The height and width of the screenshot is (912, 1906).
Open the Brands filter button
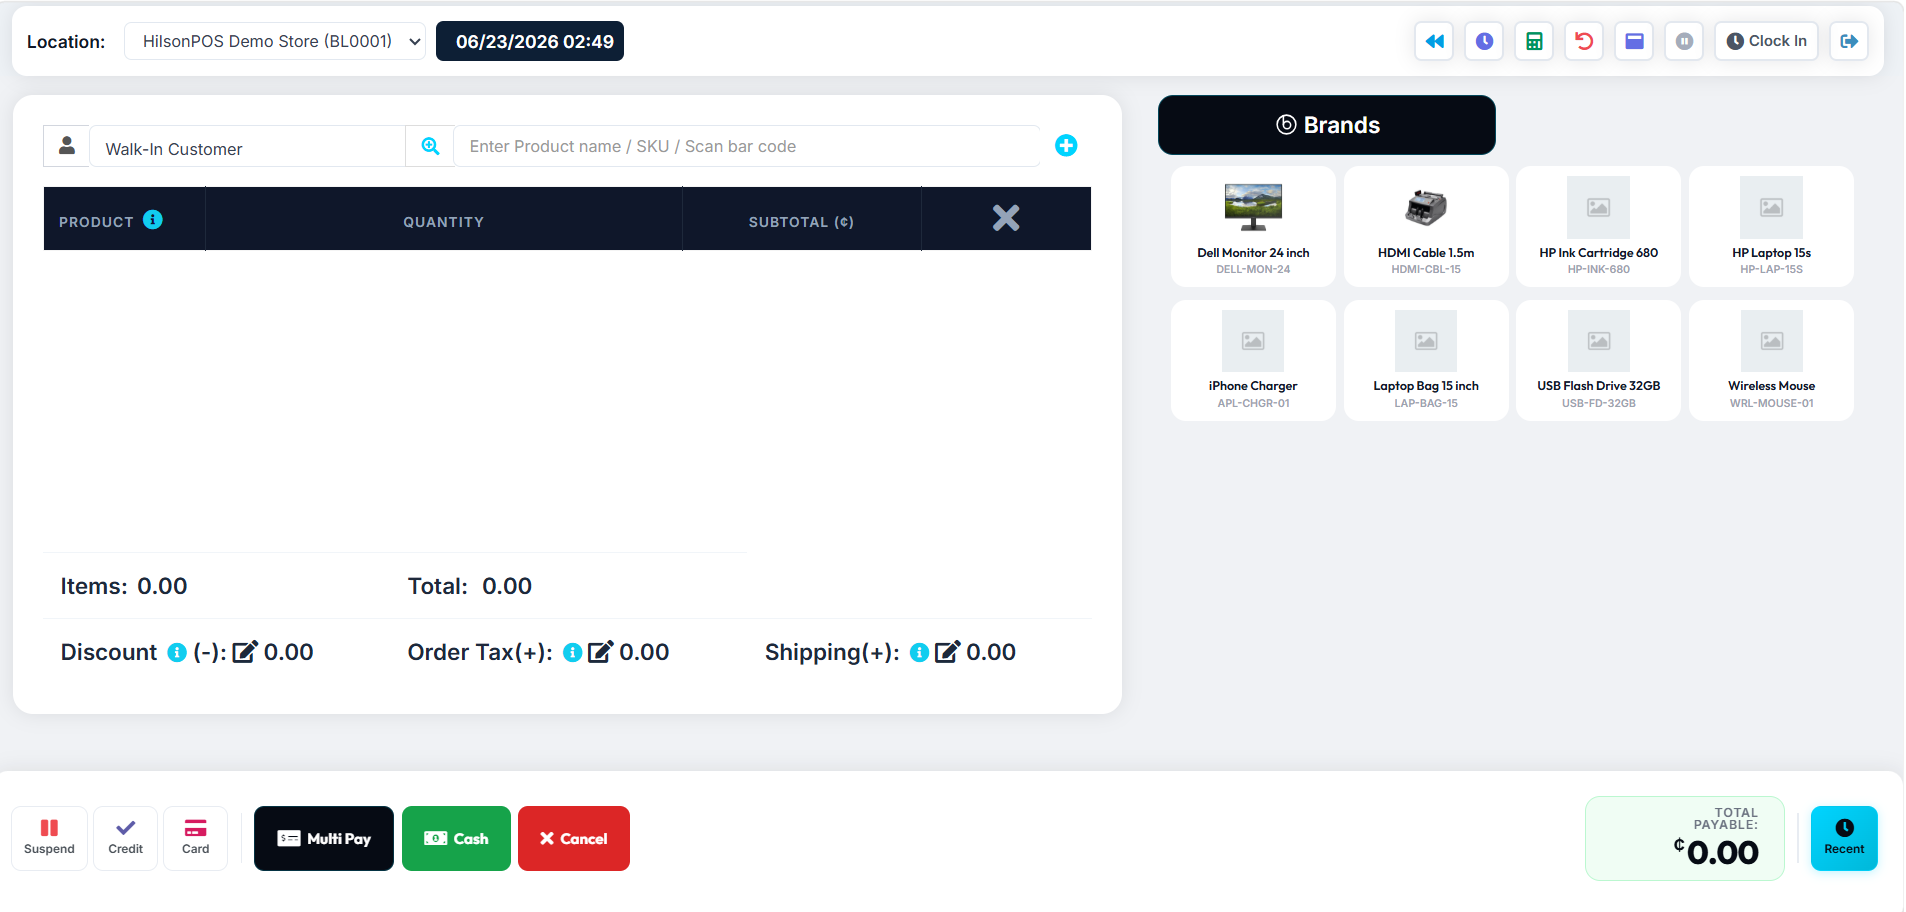coord(1327,125)
